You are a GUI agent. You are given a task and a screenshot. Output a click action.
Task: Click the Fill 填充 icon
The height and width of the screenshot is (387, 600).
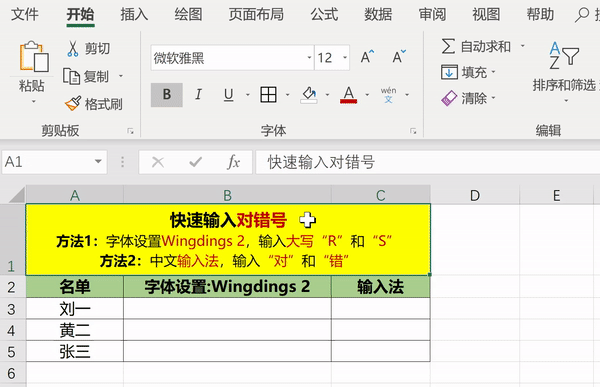click(449, 72)
